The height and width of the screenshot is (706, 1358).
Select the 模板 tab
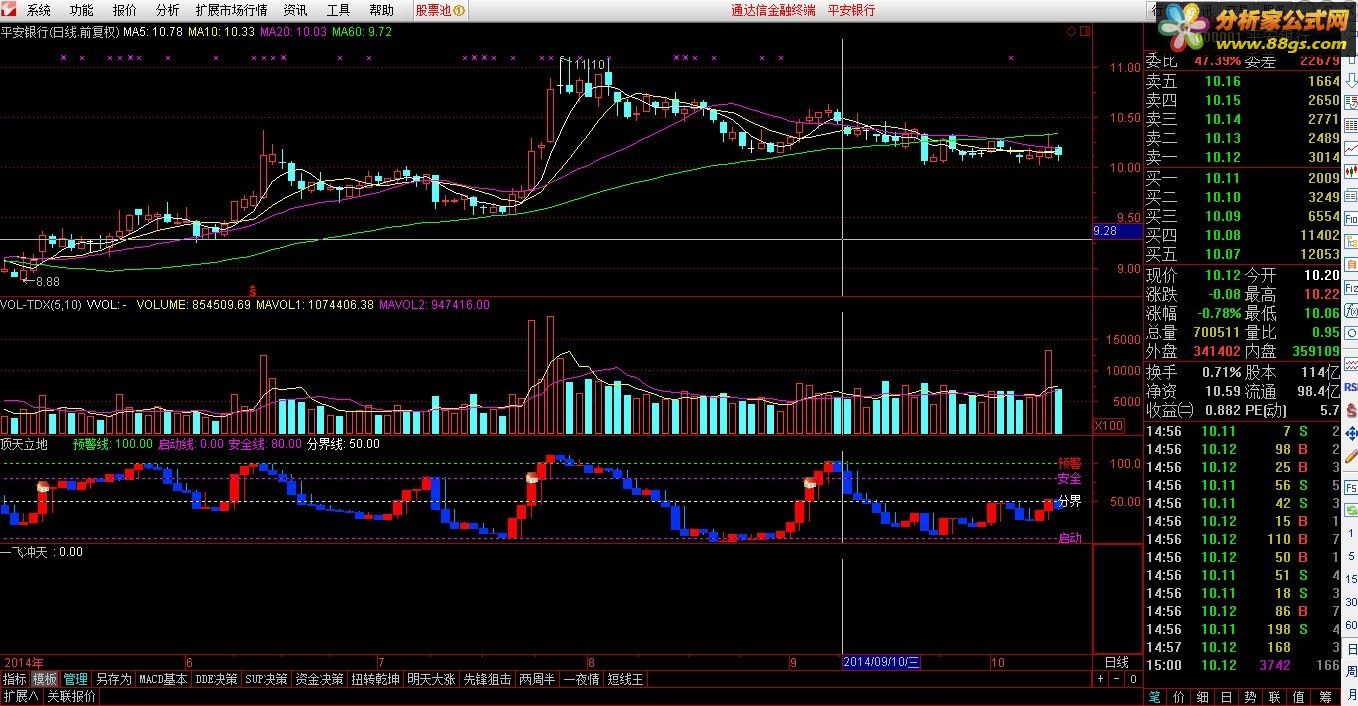[x=45, y=679]
